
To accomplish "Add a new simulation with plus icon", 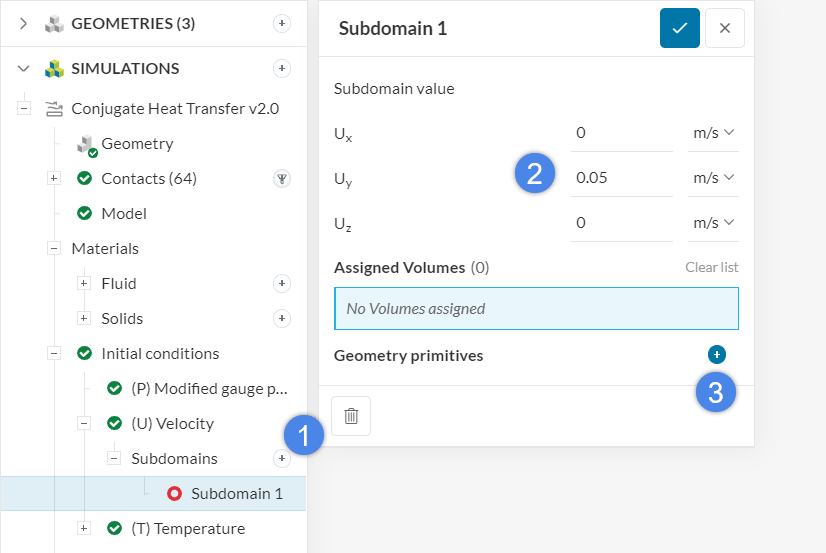I will point(282,68).
